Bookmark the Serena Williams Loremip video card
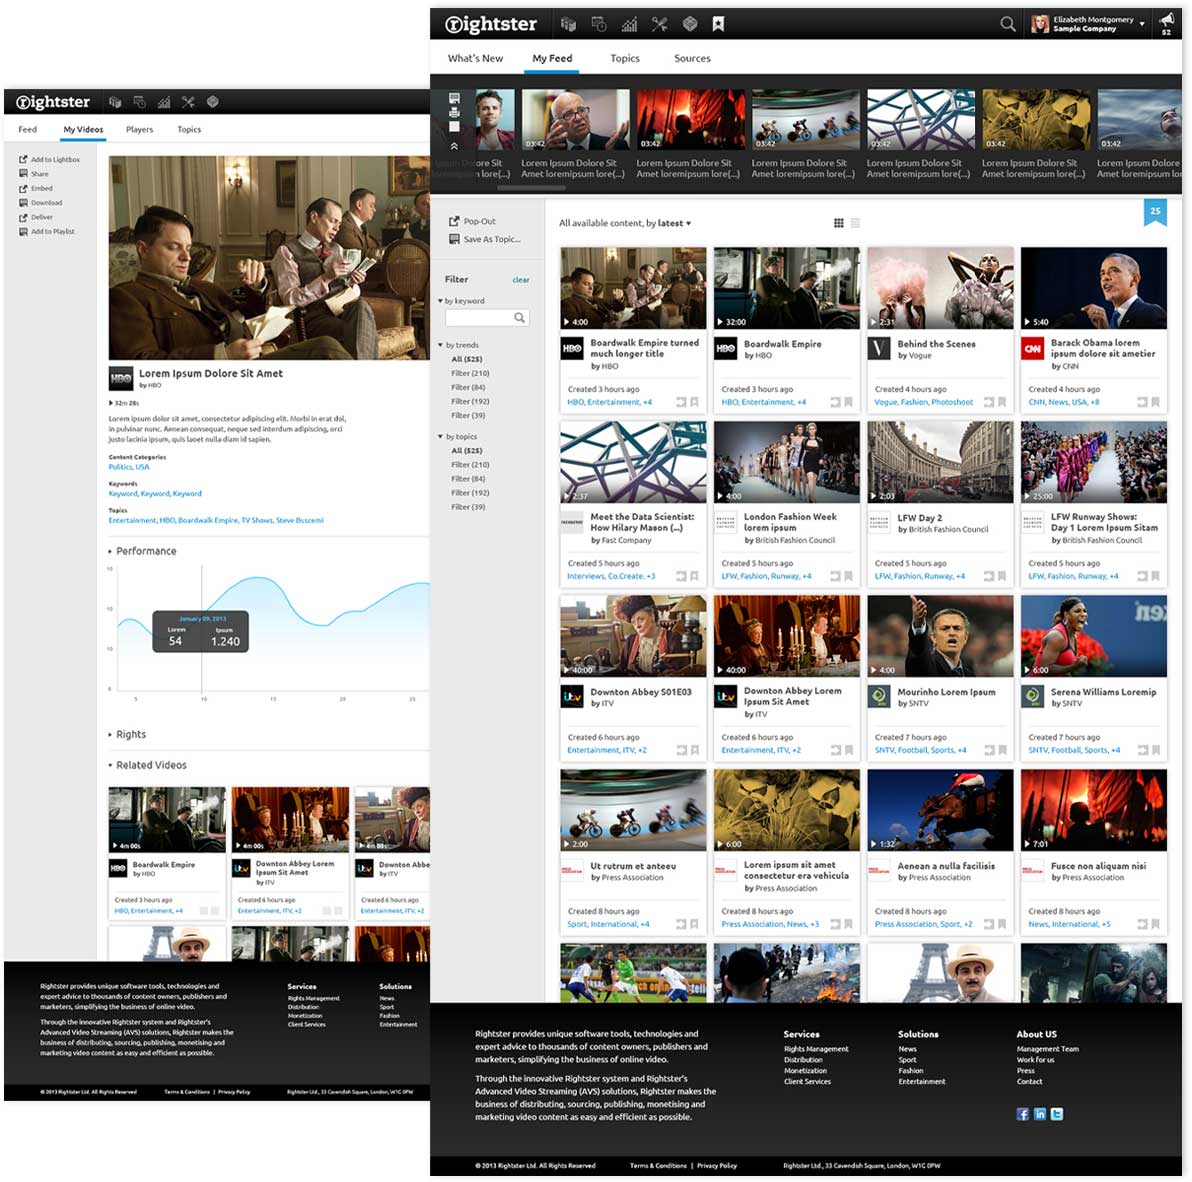The width and height of the screenshot is (1192, 1182). tap(1156, 750)
